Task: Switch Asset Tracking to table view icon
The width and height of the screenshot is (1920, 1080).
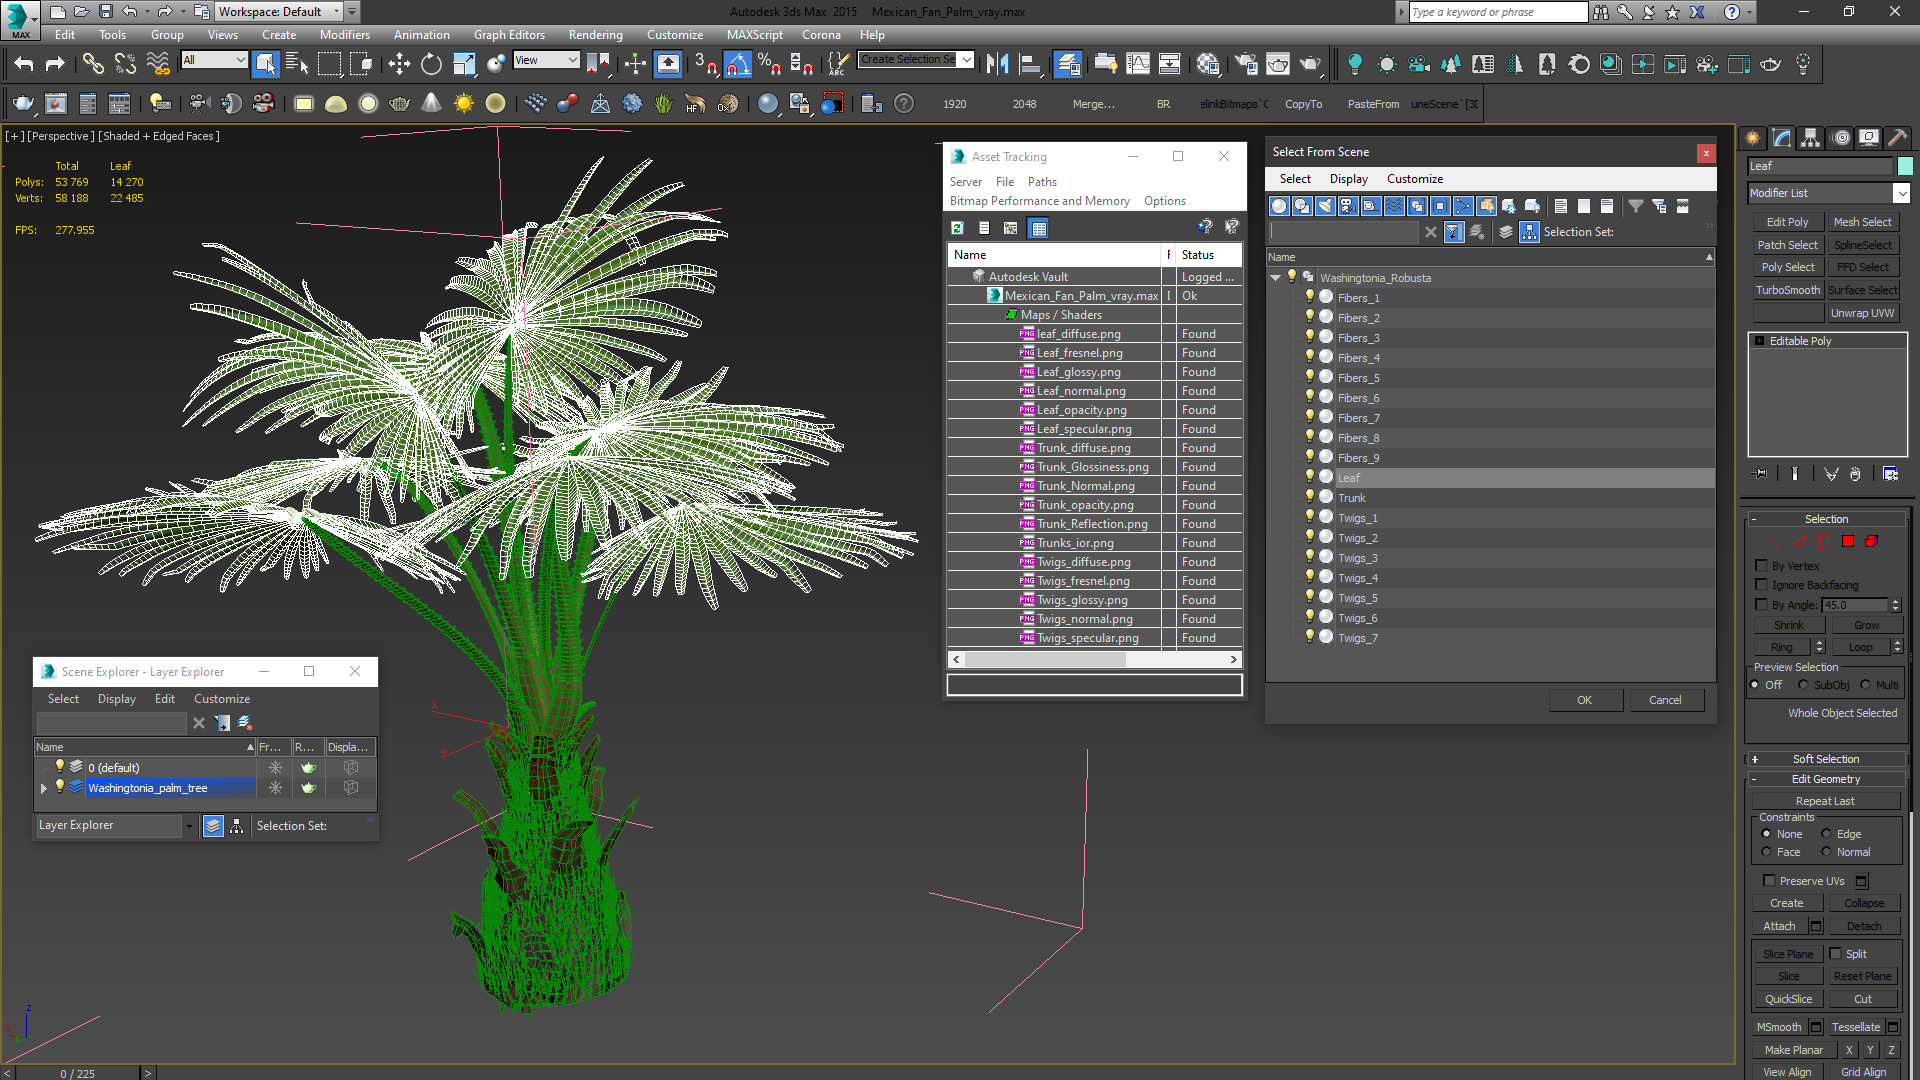Action: (1039, 228)
